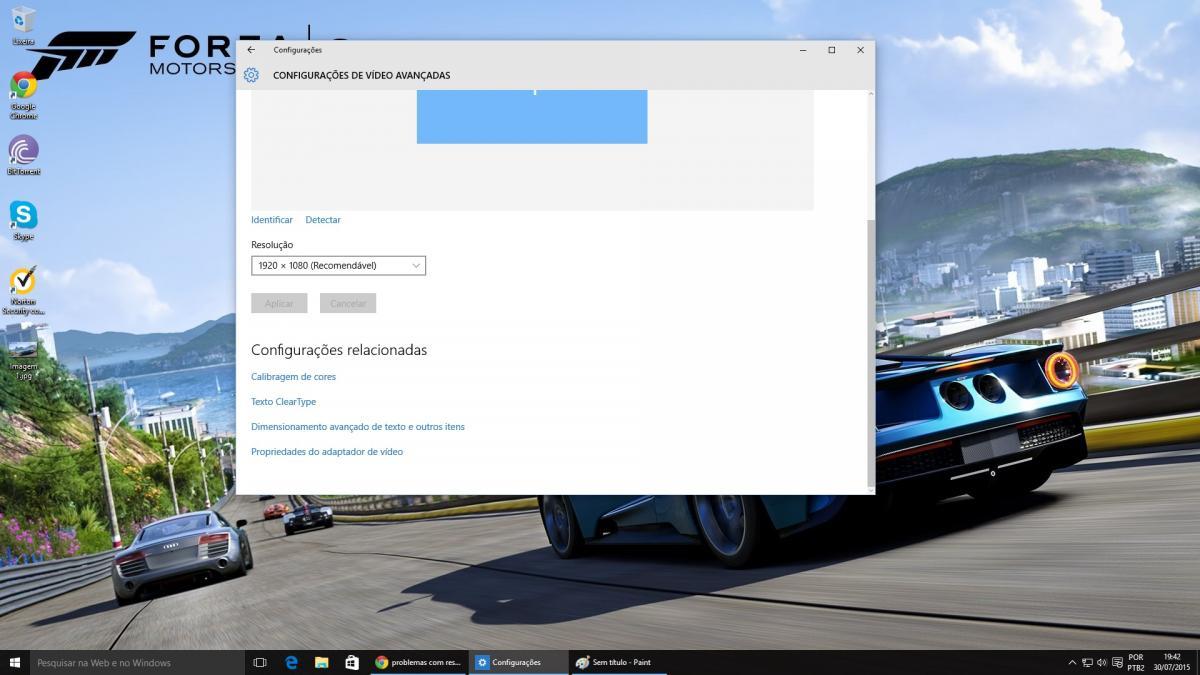1200x675 pixels.
Task: Open the Resolução dropdown (1920 × 1080)
Action: (x=338, y=265)
